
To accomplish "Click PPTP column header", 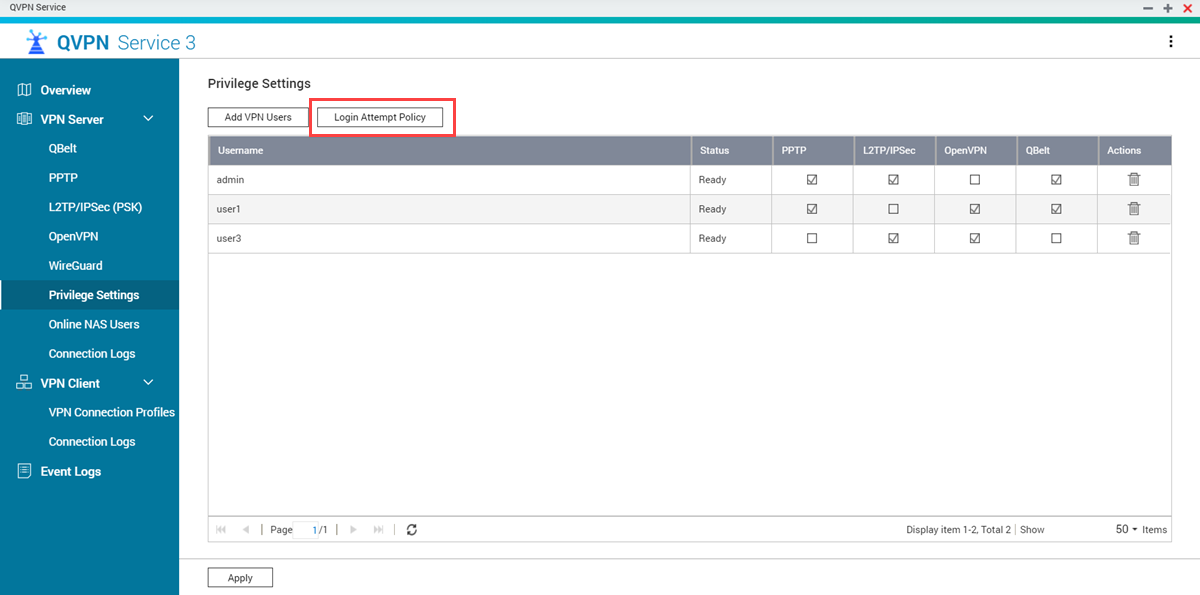I will (812, 150).
